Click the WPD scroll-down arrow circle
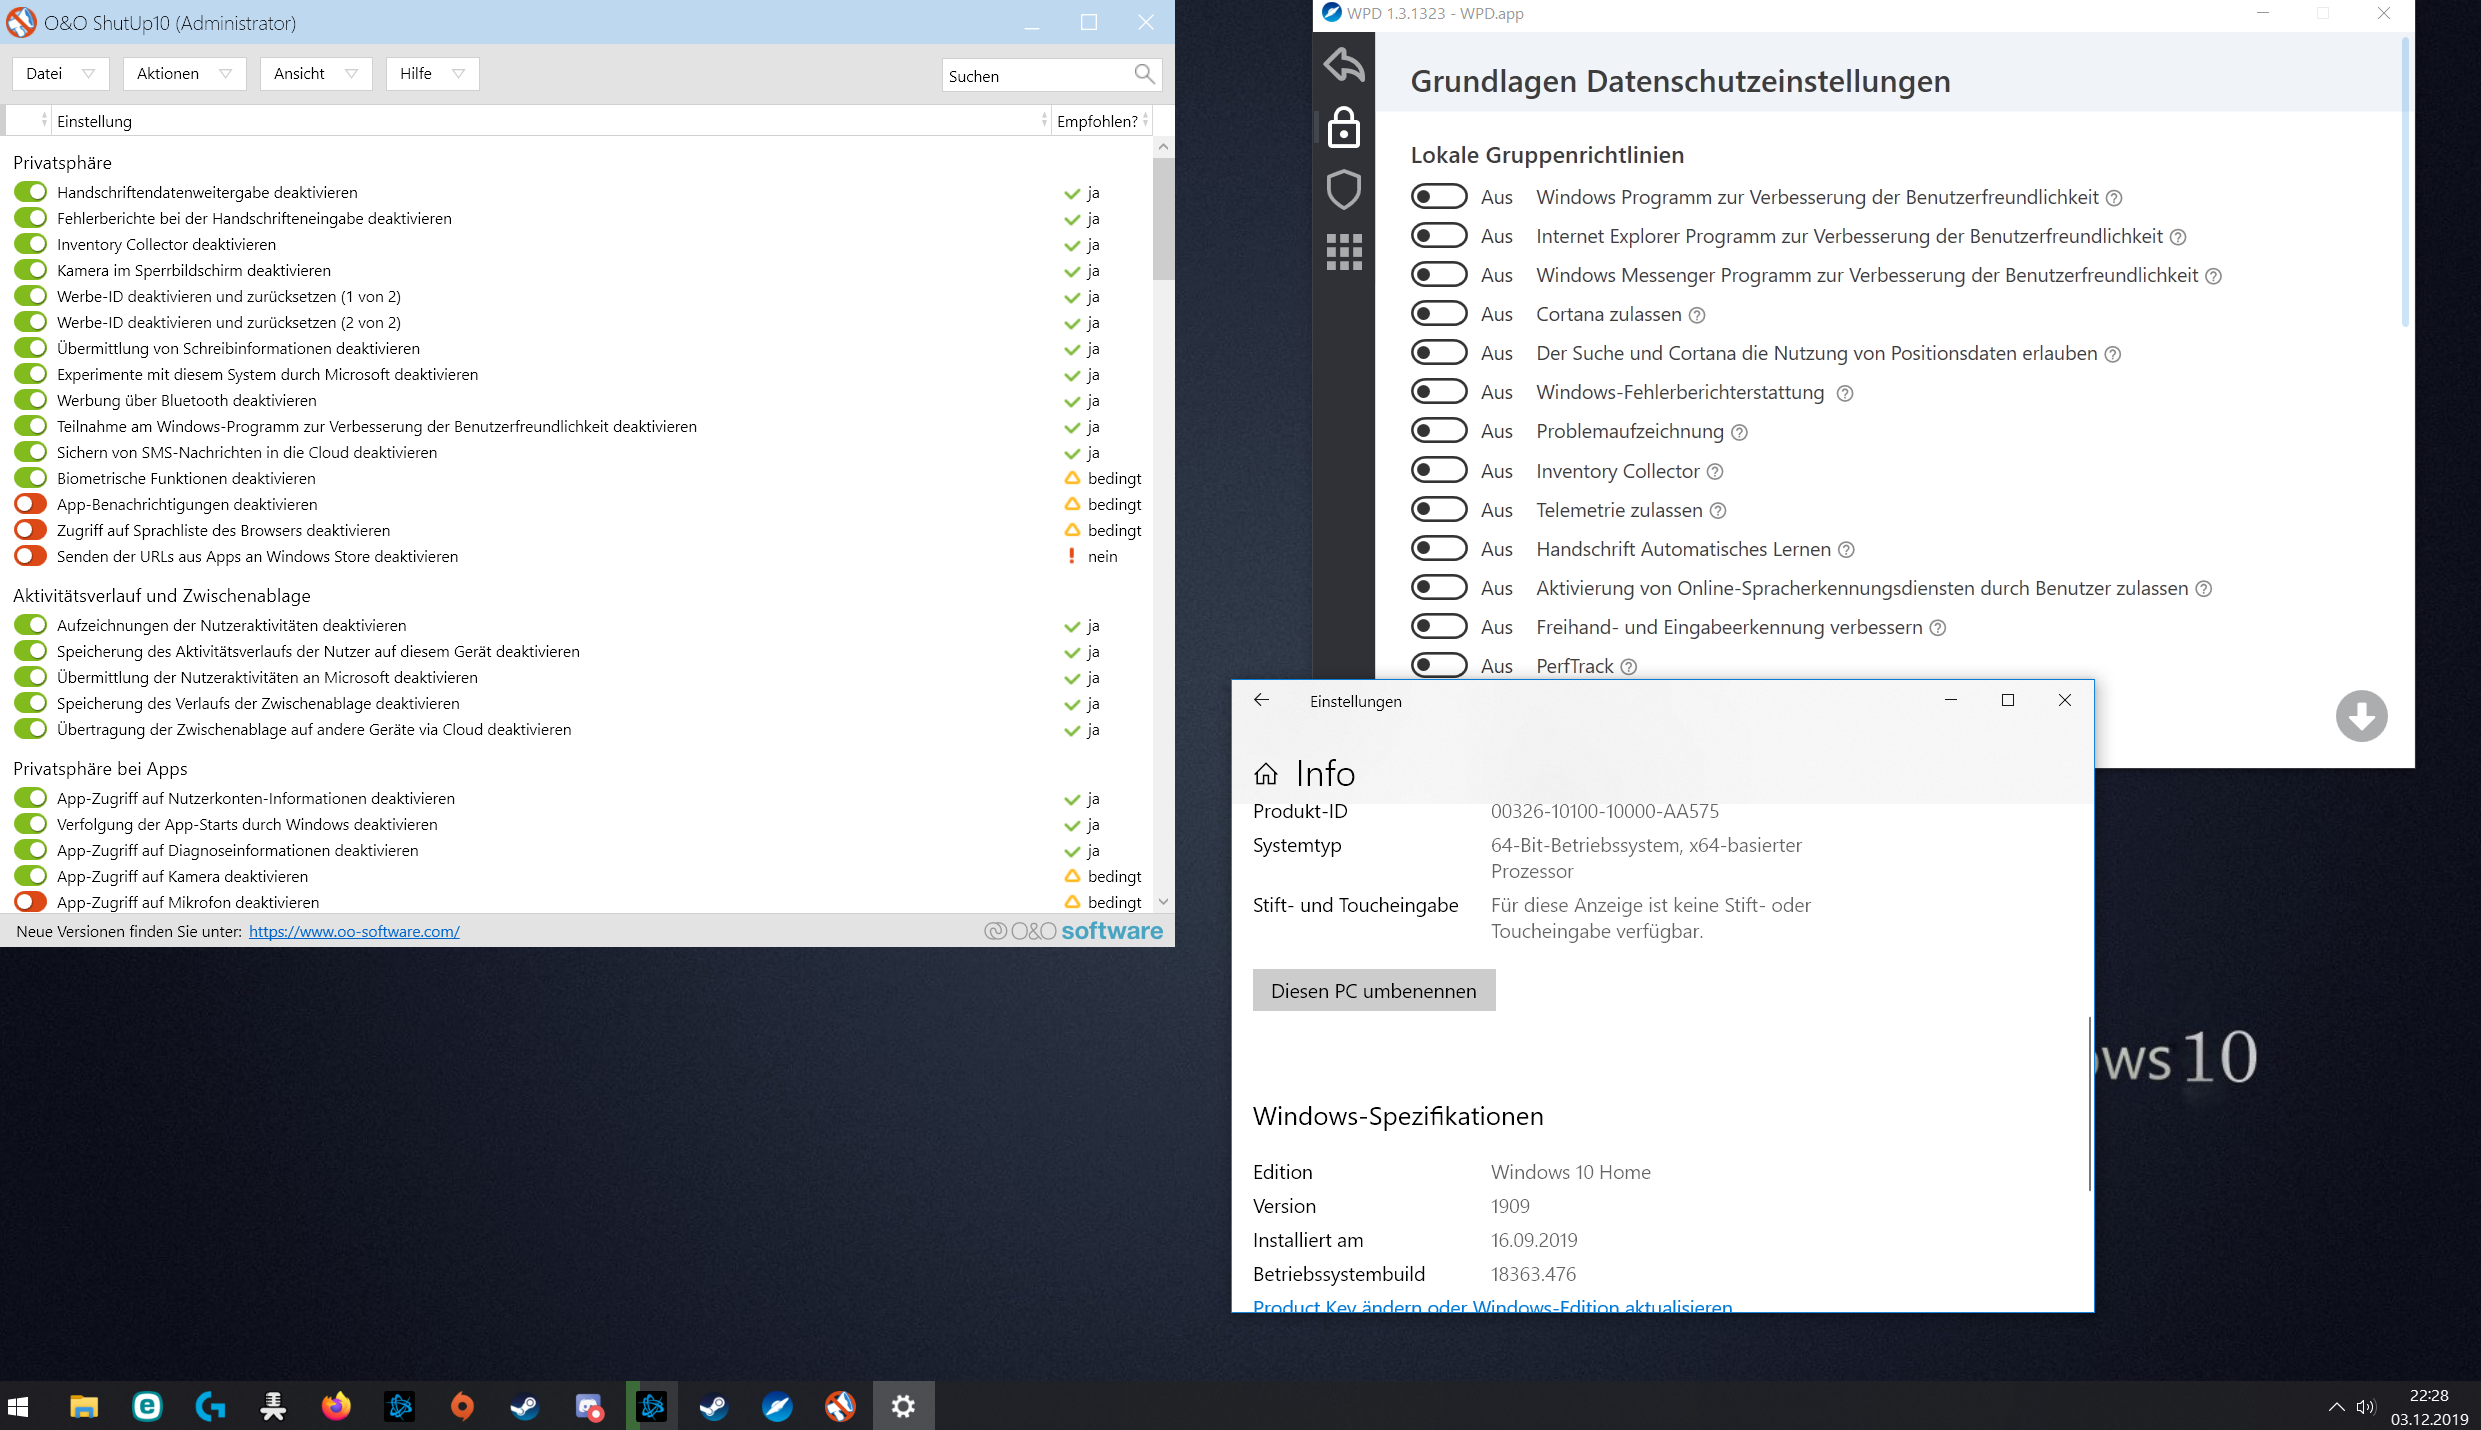 point(2361,716)
